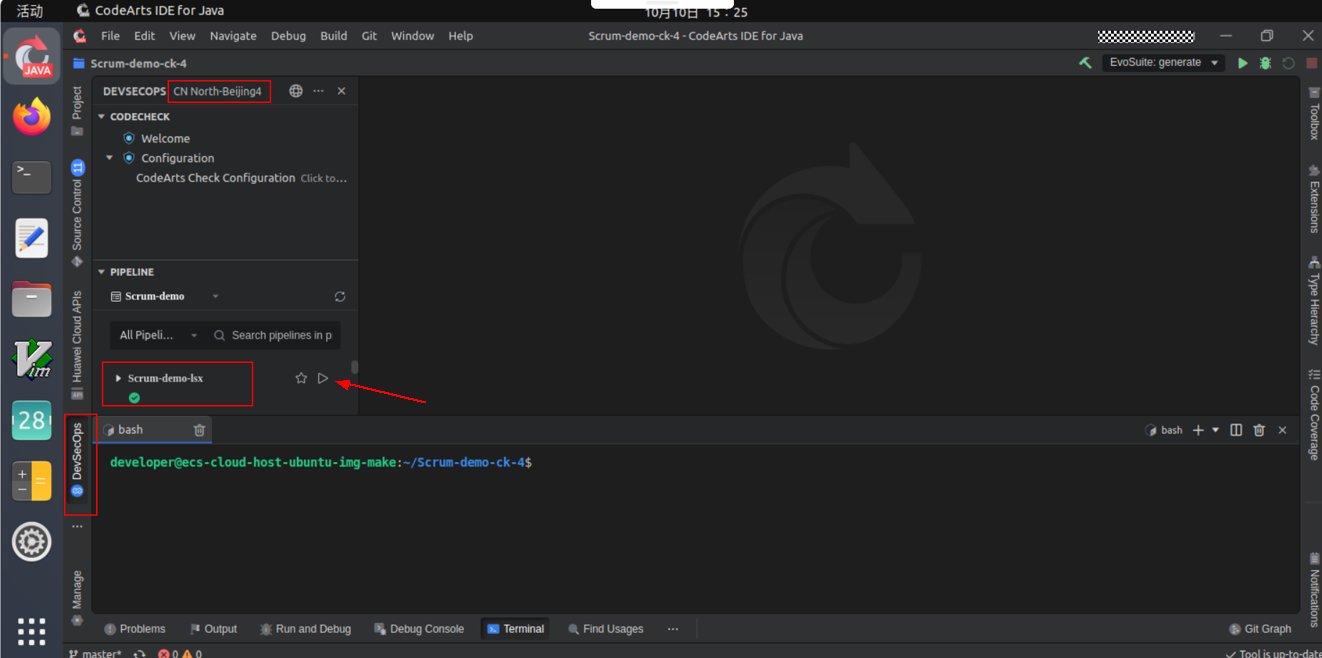
Task: Switch to the Output tab
Action: coord(213,629)
